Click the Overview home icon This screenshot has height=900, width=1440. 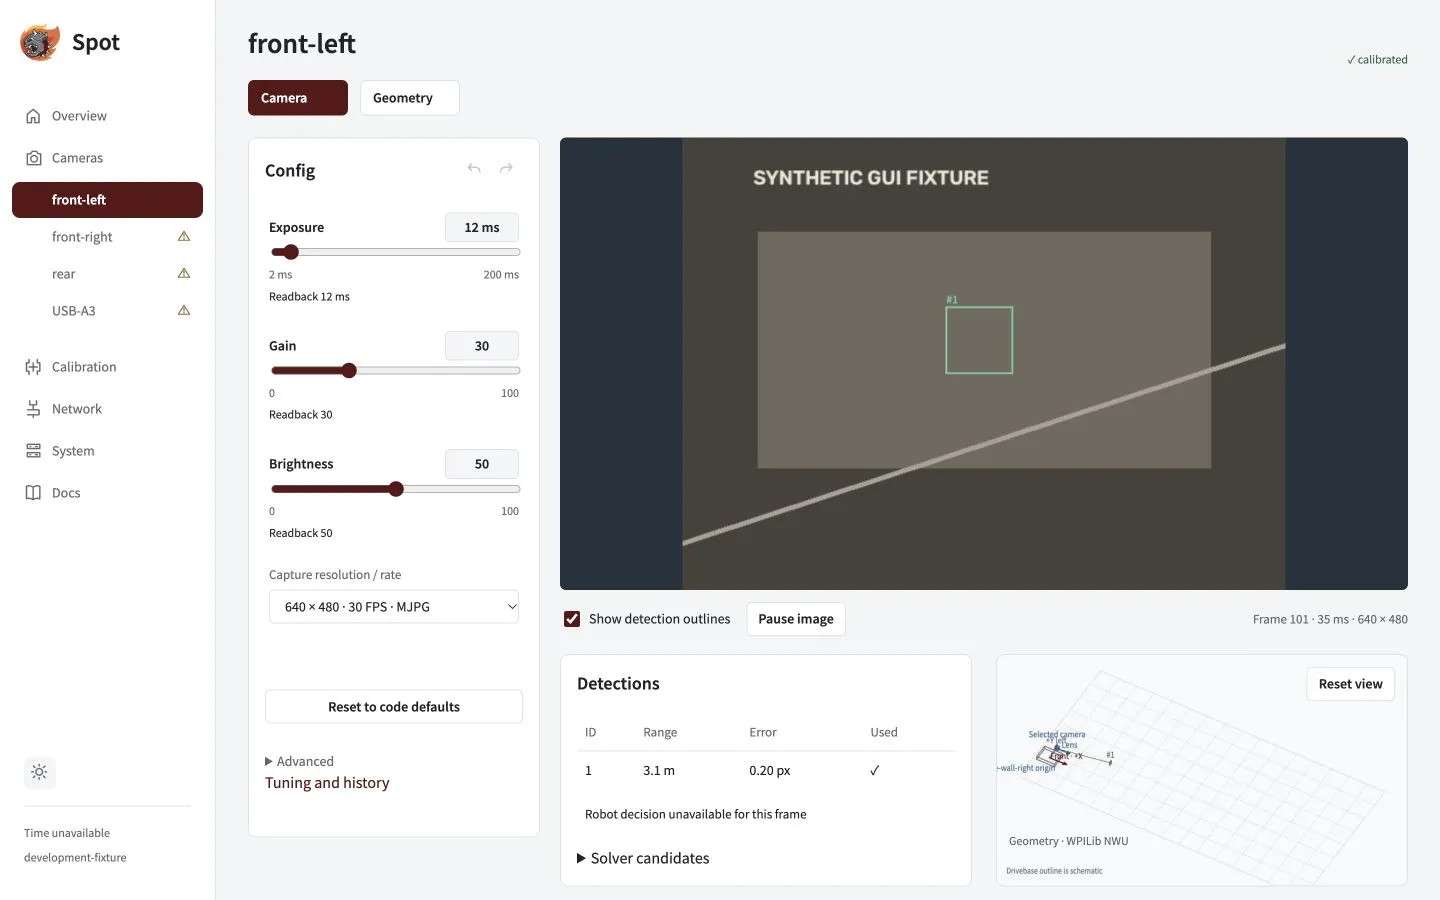pos(33,116)
